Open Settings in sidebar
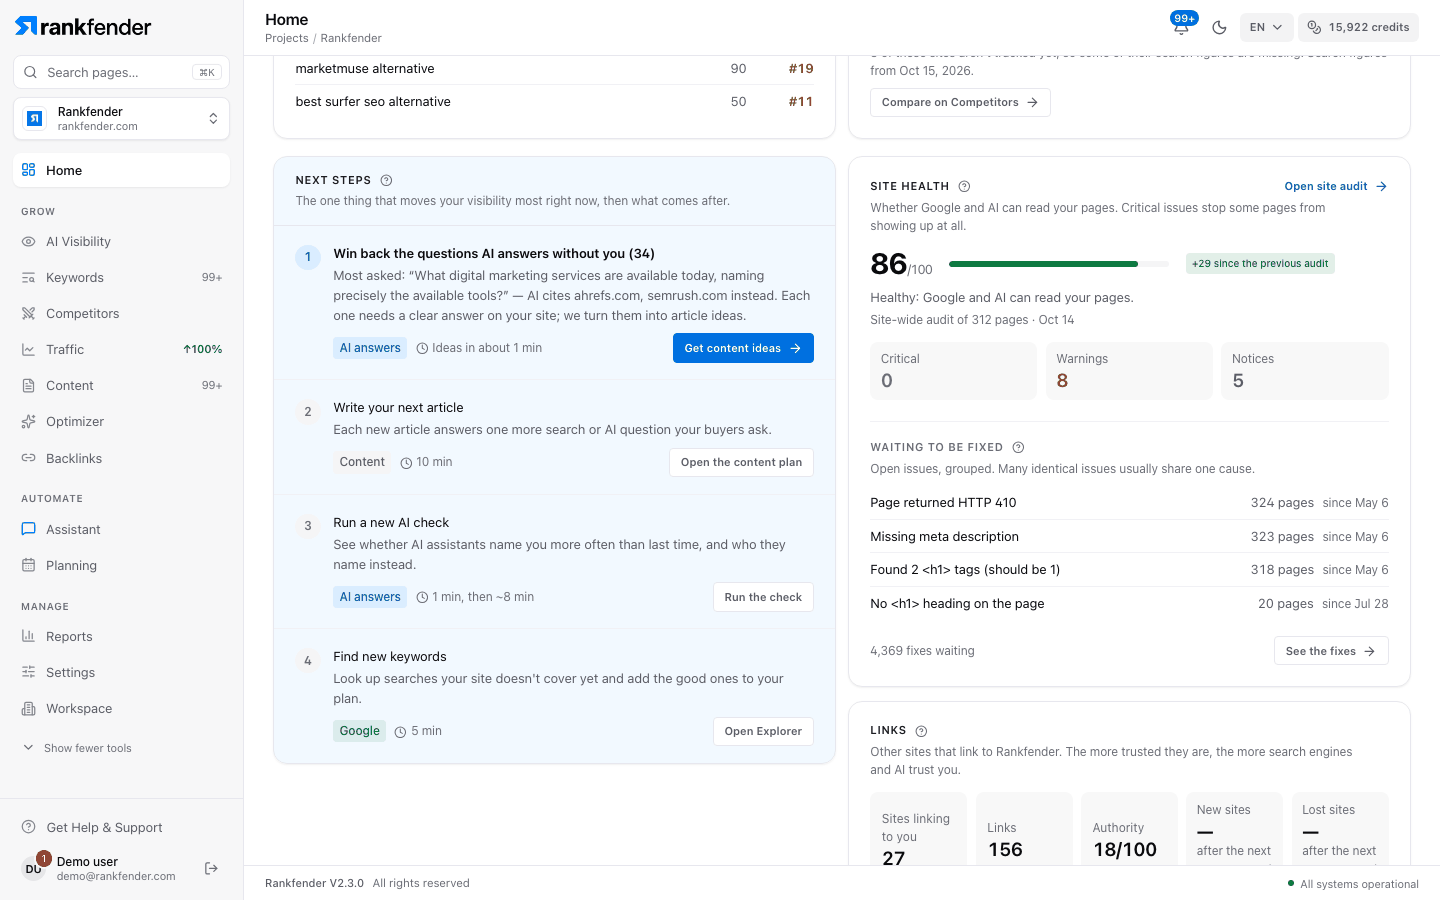Image resolution: width=1440 pixels, height=900 pixels. click(121, 672)
